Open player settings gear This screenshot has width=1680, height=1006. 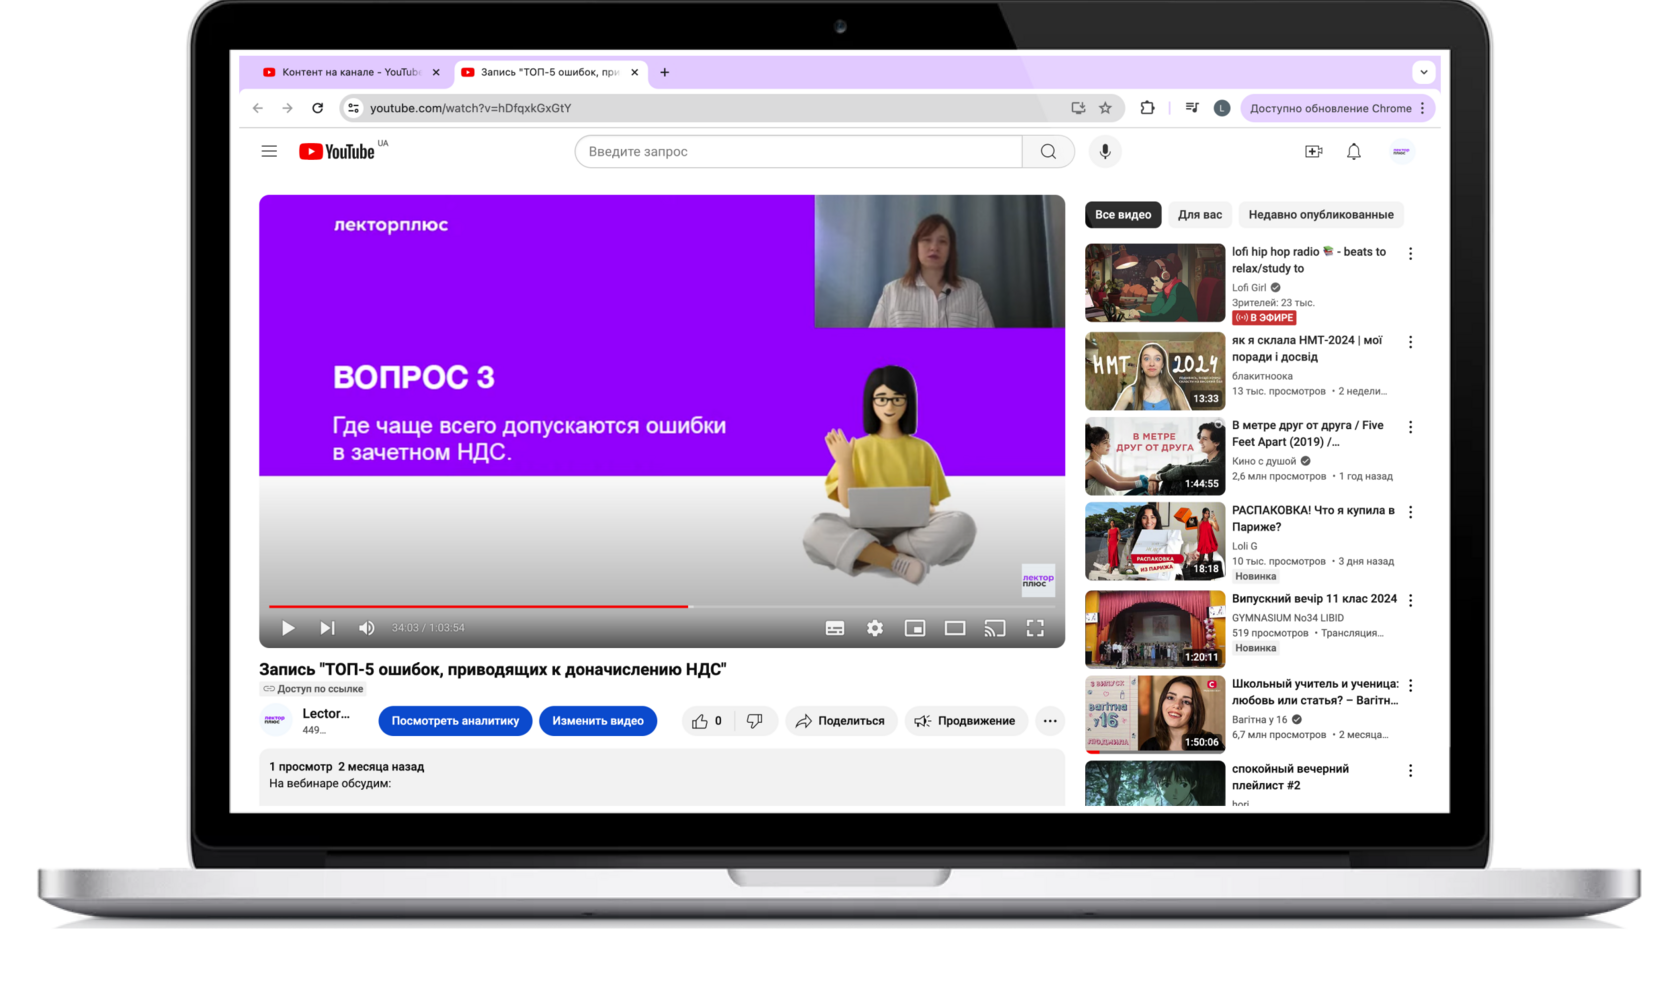click(875, 628)
